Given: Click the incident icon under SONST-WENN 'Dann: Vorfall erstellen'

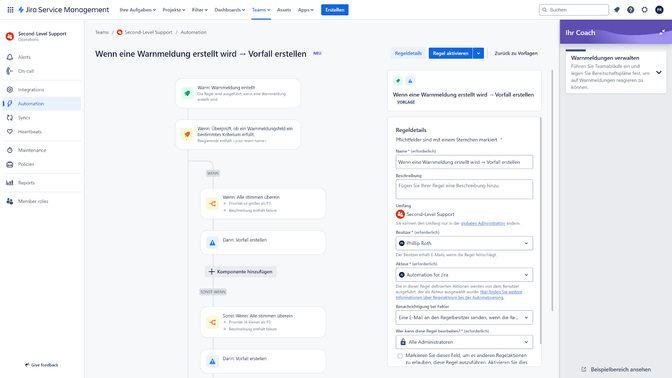Looking at the screenshot, I should tap(213, 361).
